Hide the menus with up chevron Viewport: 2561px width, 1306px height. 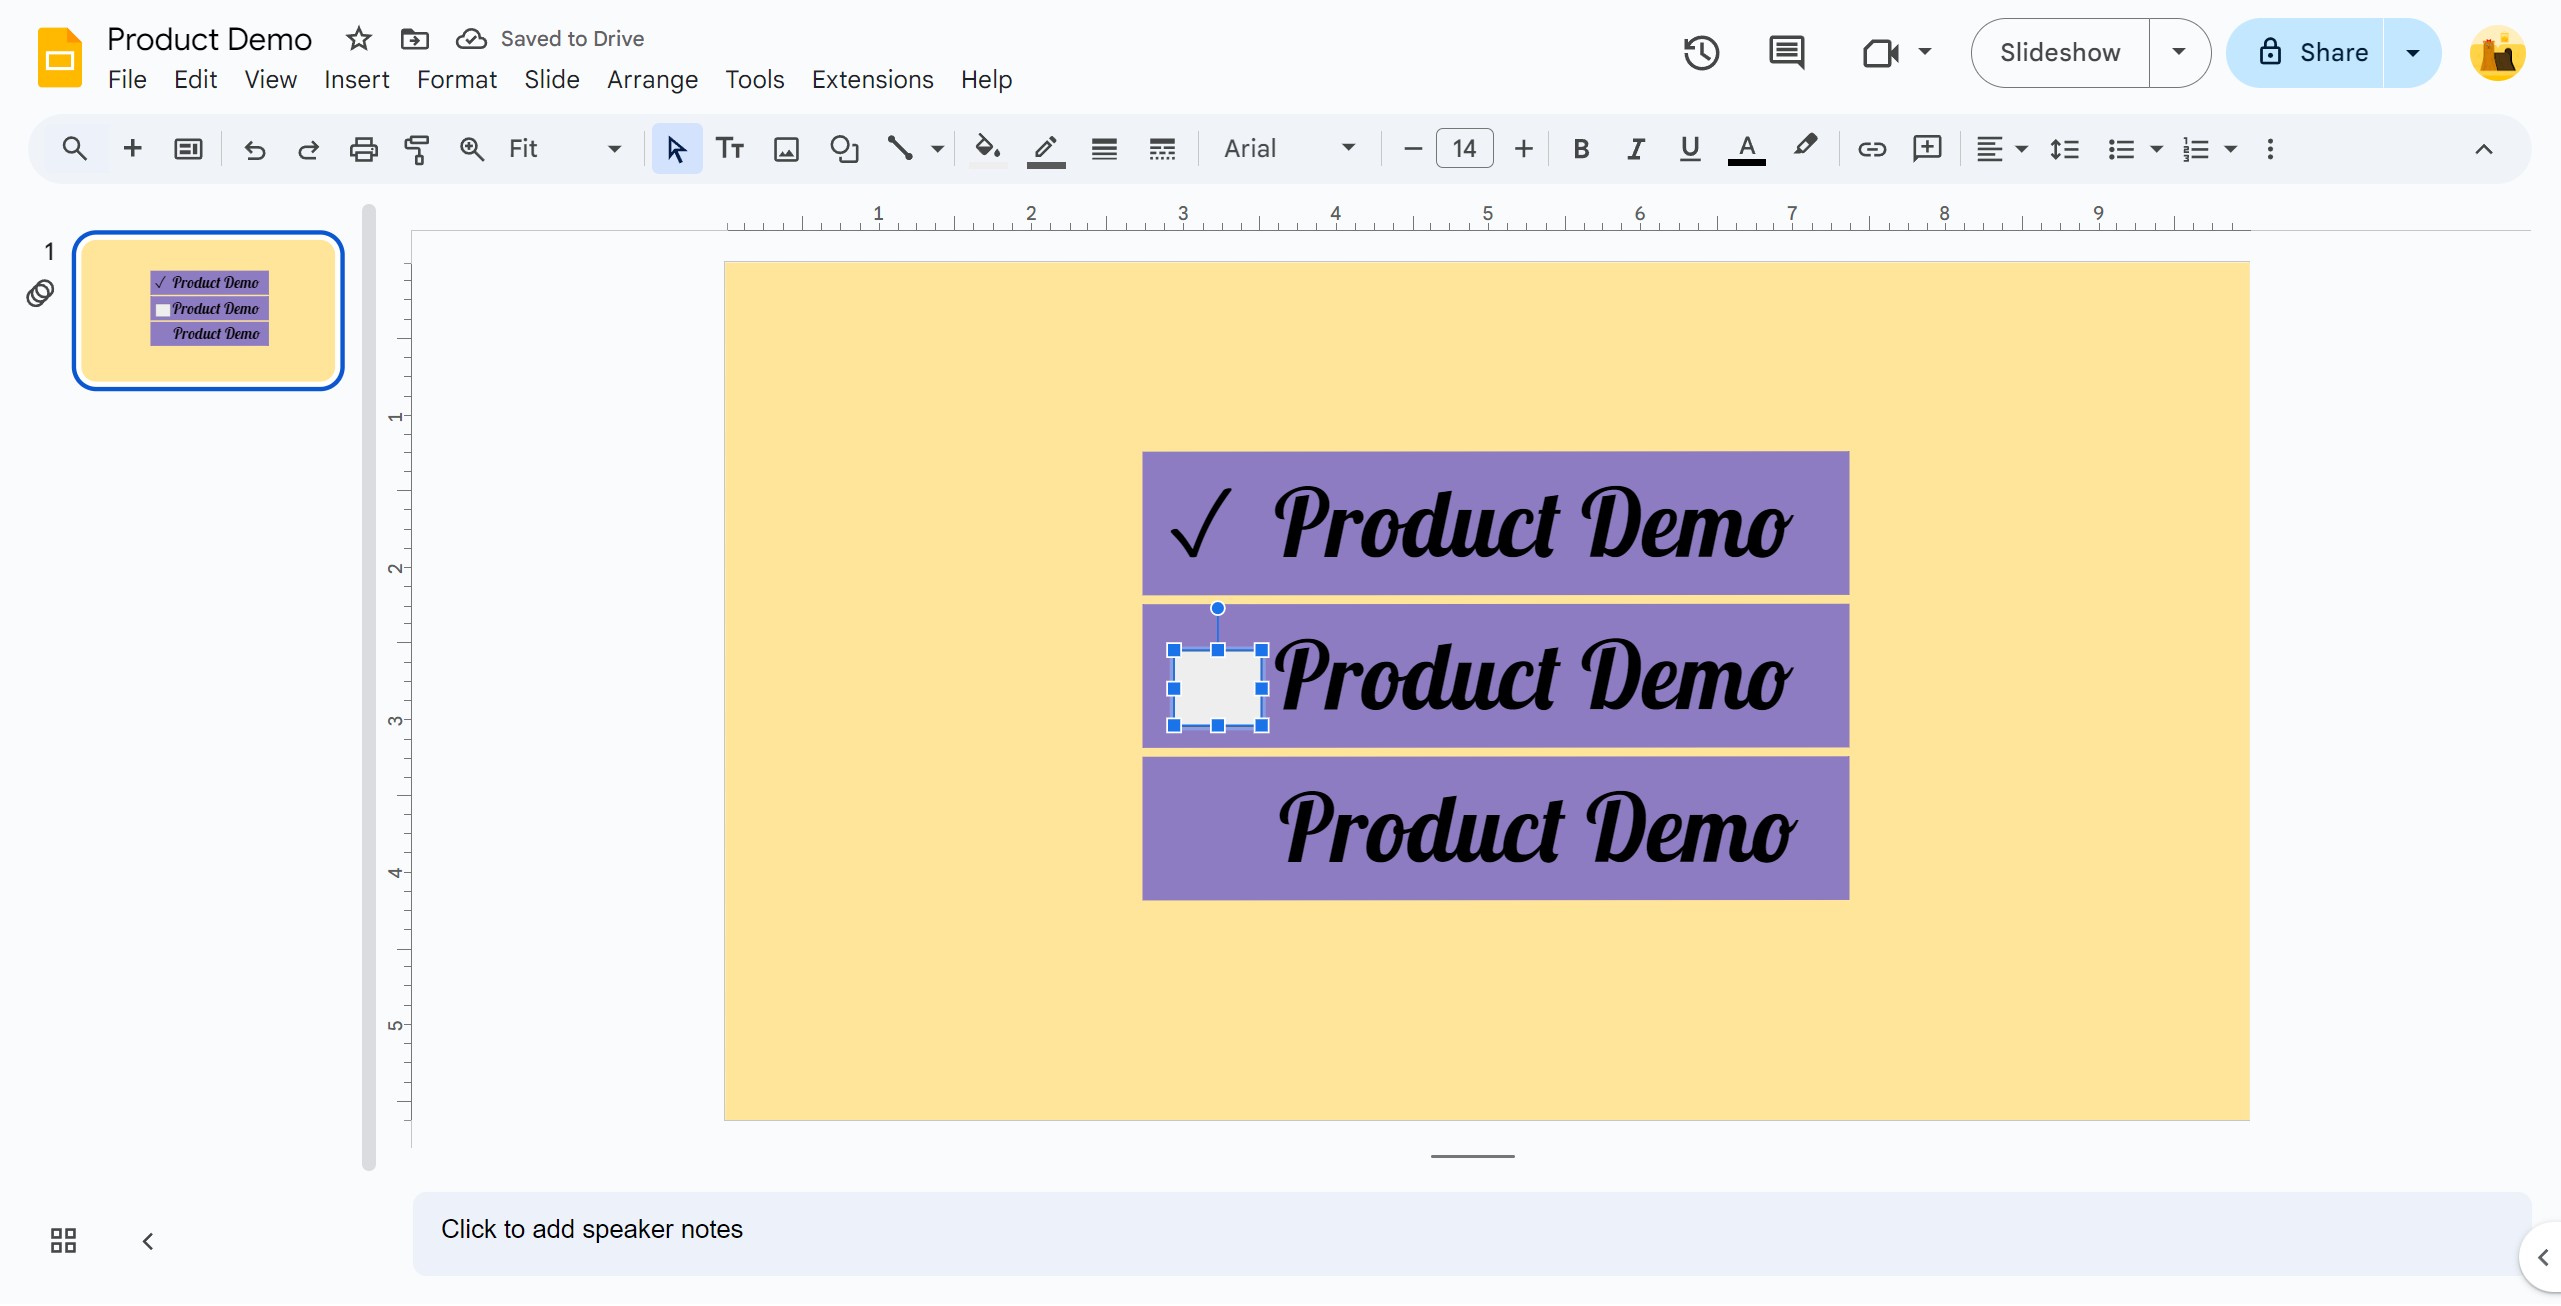coord(2483,149)
